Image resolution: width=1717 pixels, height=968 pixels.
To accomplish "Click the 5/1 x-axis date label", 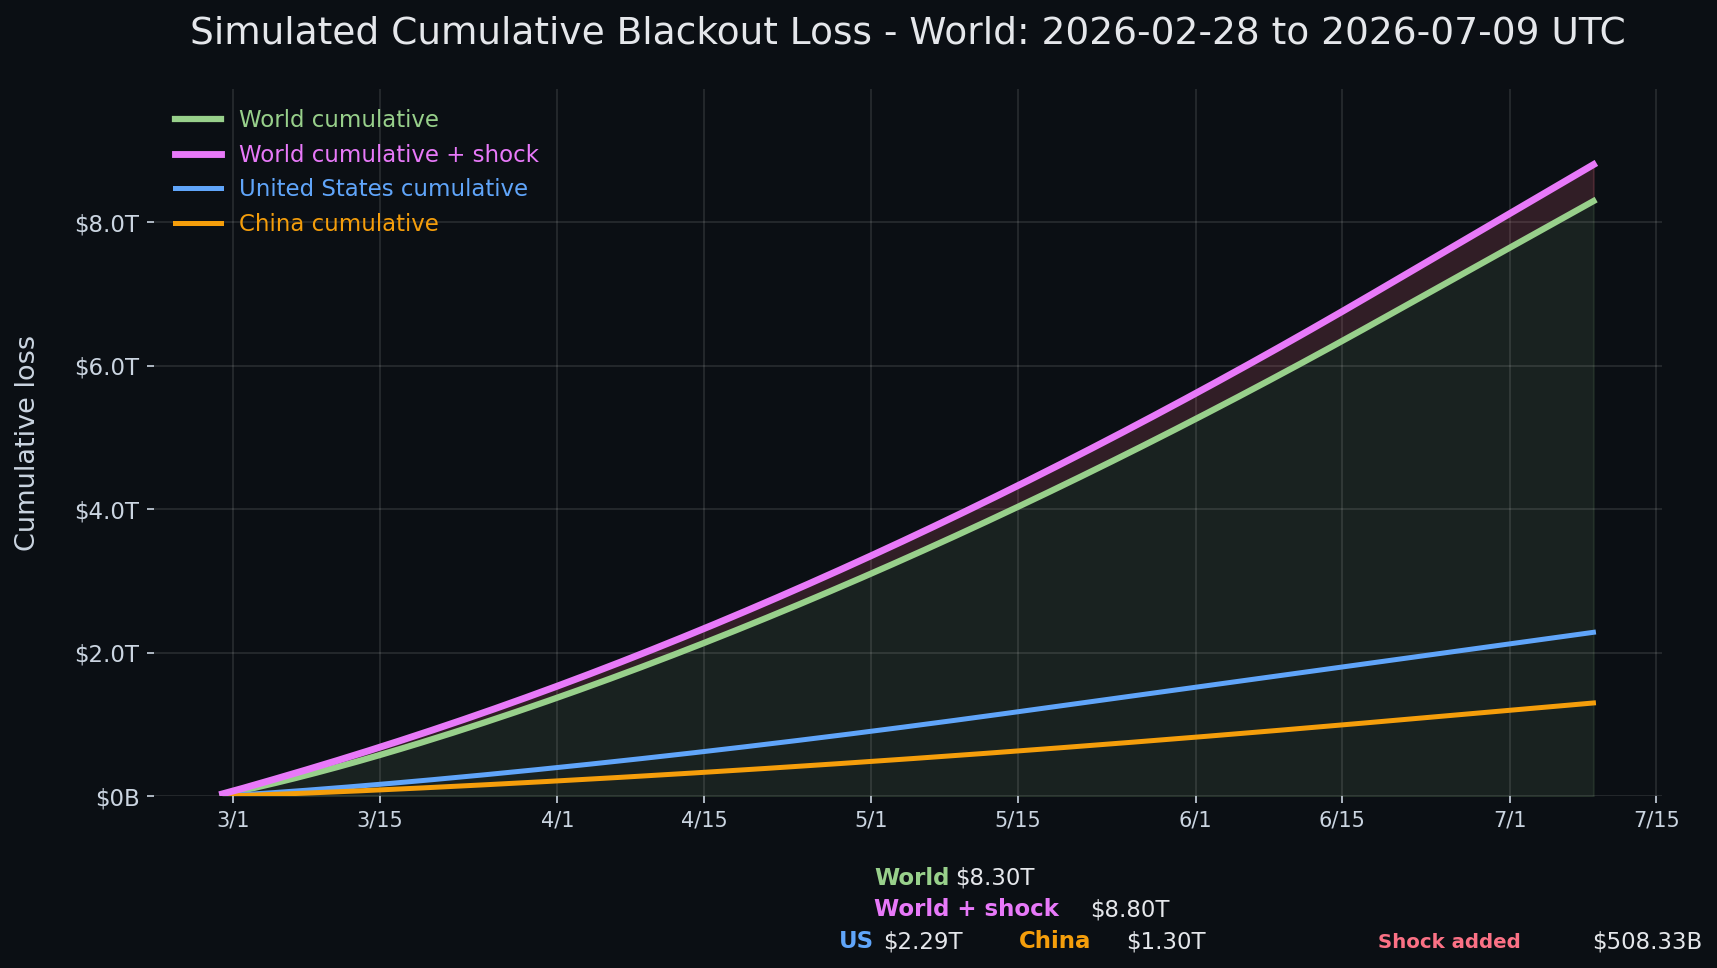I will 871,820.
